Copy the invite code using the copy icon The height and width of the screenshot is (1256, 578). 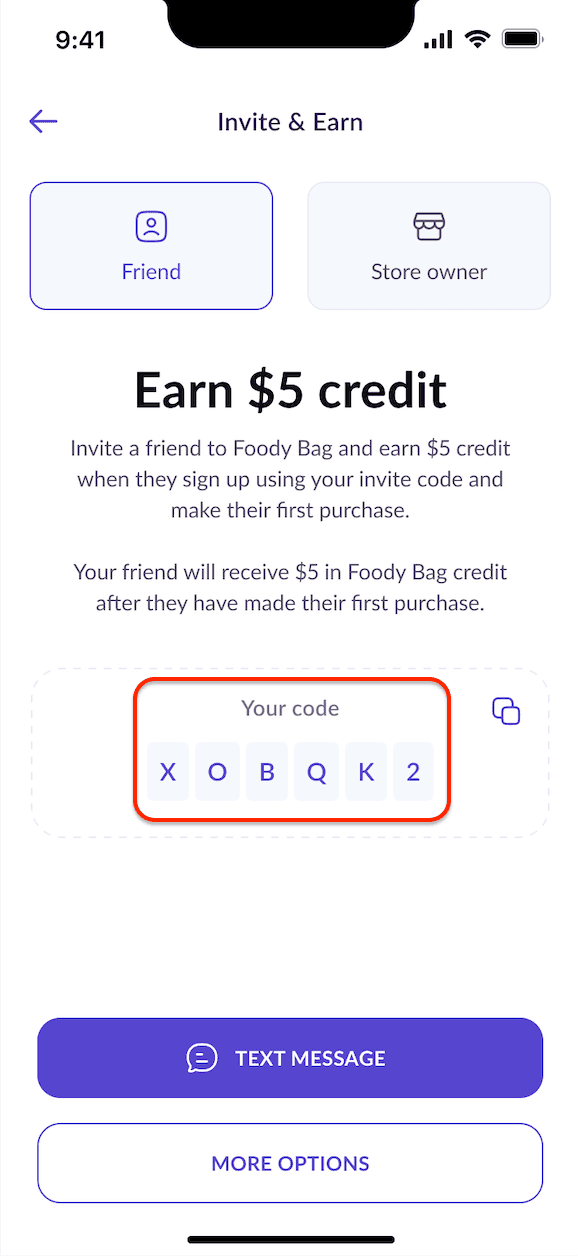click(506, 710)
